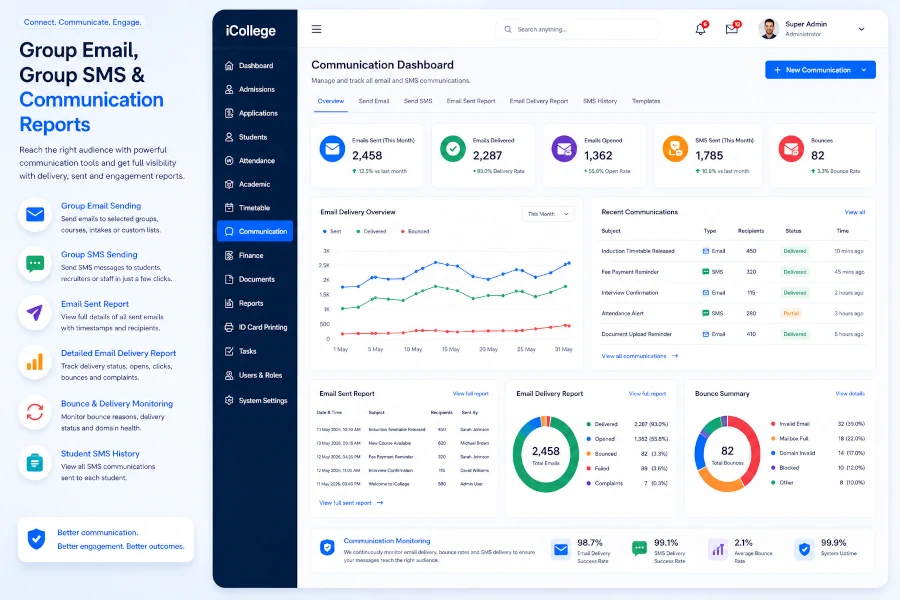Click the green Emails Delivered checkmark icon
The height and width of the screenshot is (600, 900).
pos(453,149)
